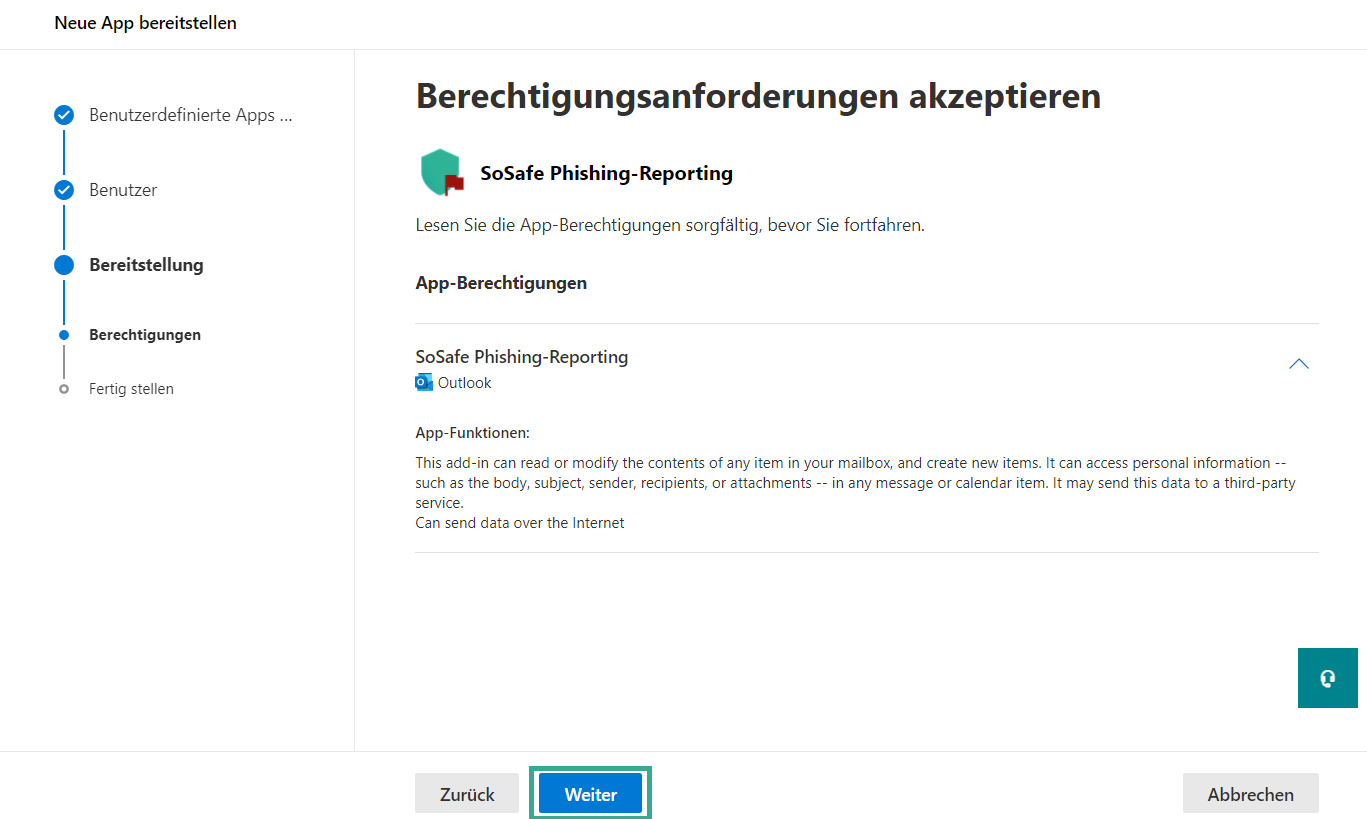
Task: Open the headset help widget
Action: [1327, 678]
